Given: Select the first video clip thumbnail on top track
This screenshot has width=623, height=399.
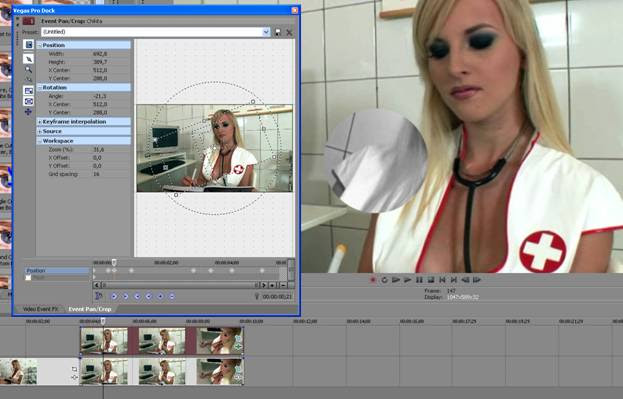Looking at the screenshot, I should click(104, 341).
